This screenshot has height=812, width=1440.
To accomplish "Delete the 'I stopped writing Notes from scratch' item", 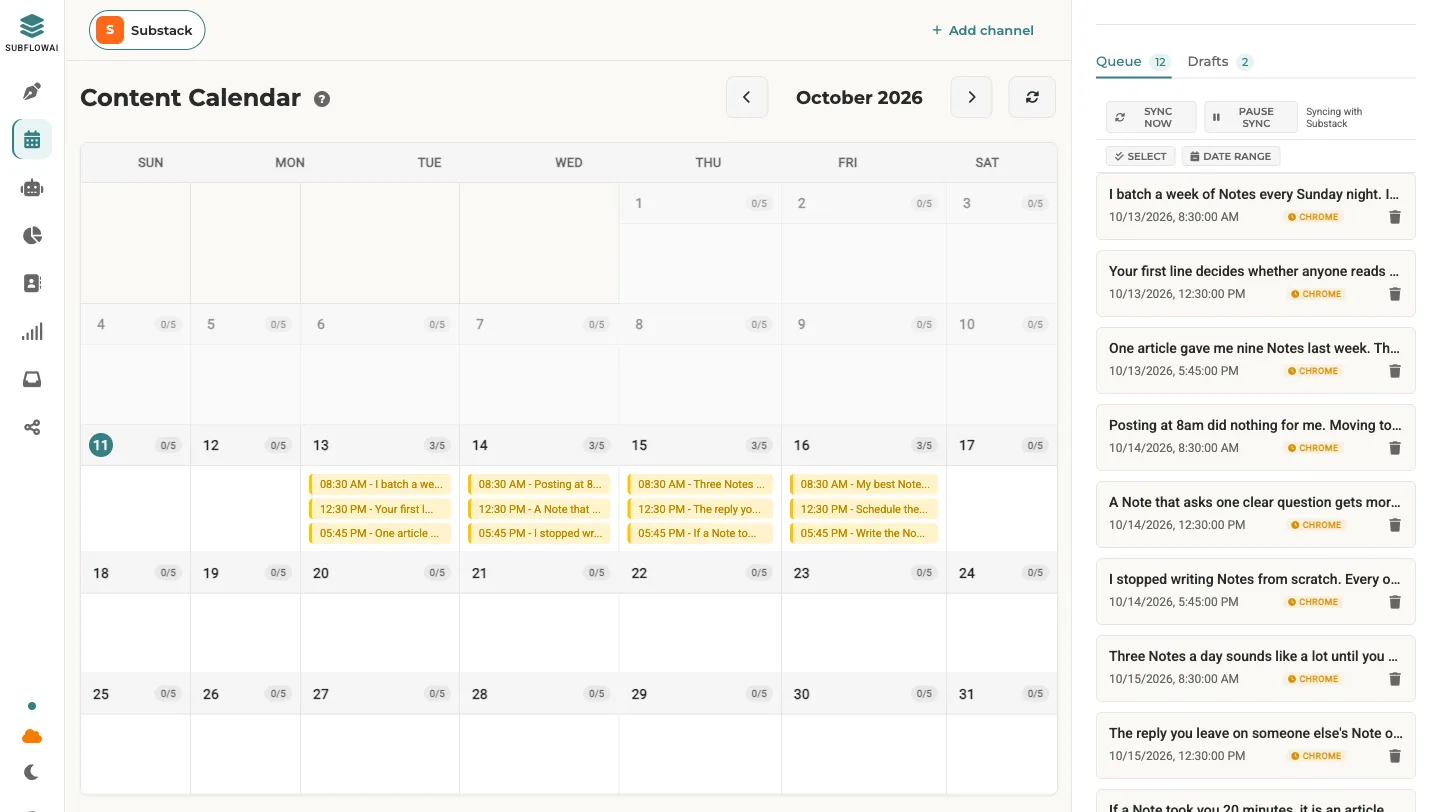I will click(x=1395, y=602).
